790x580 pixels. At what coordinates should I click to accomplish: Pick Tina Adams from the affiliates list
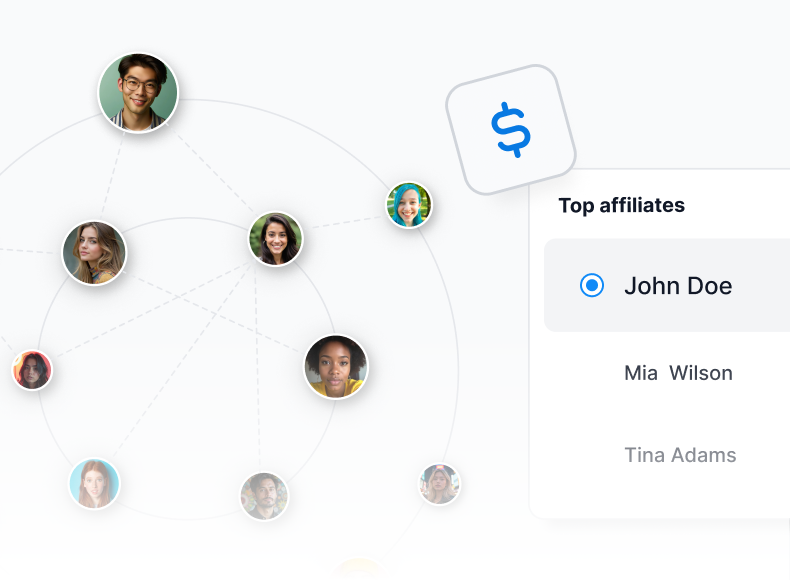click(680, 455)
